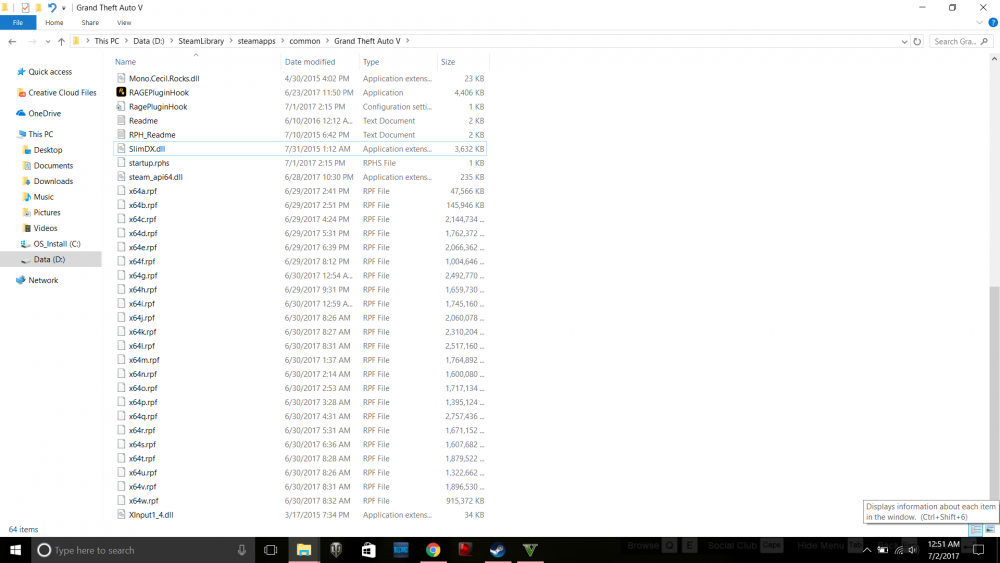
Task: Select Data (D:) in navigation pane
Action: (x=49, y=260)
